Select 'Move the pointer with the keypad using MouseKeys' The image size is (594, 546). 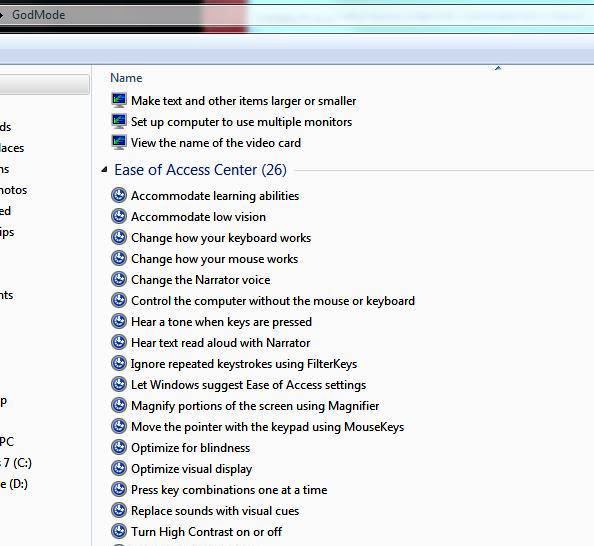click(267, 427)
